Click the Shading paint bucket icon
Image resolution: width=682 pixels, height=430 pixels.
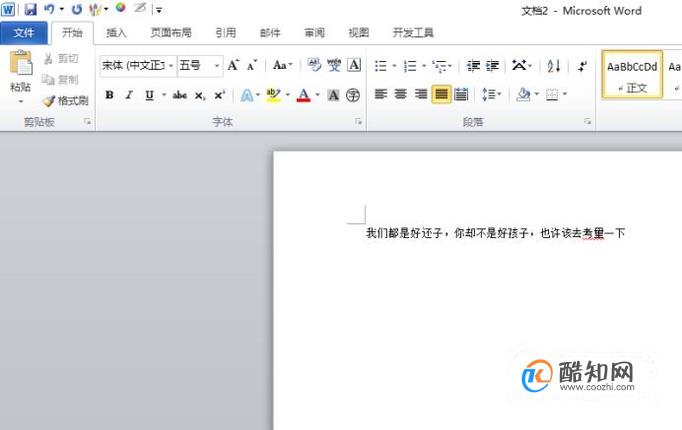523,94
